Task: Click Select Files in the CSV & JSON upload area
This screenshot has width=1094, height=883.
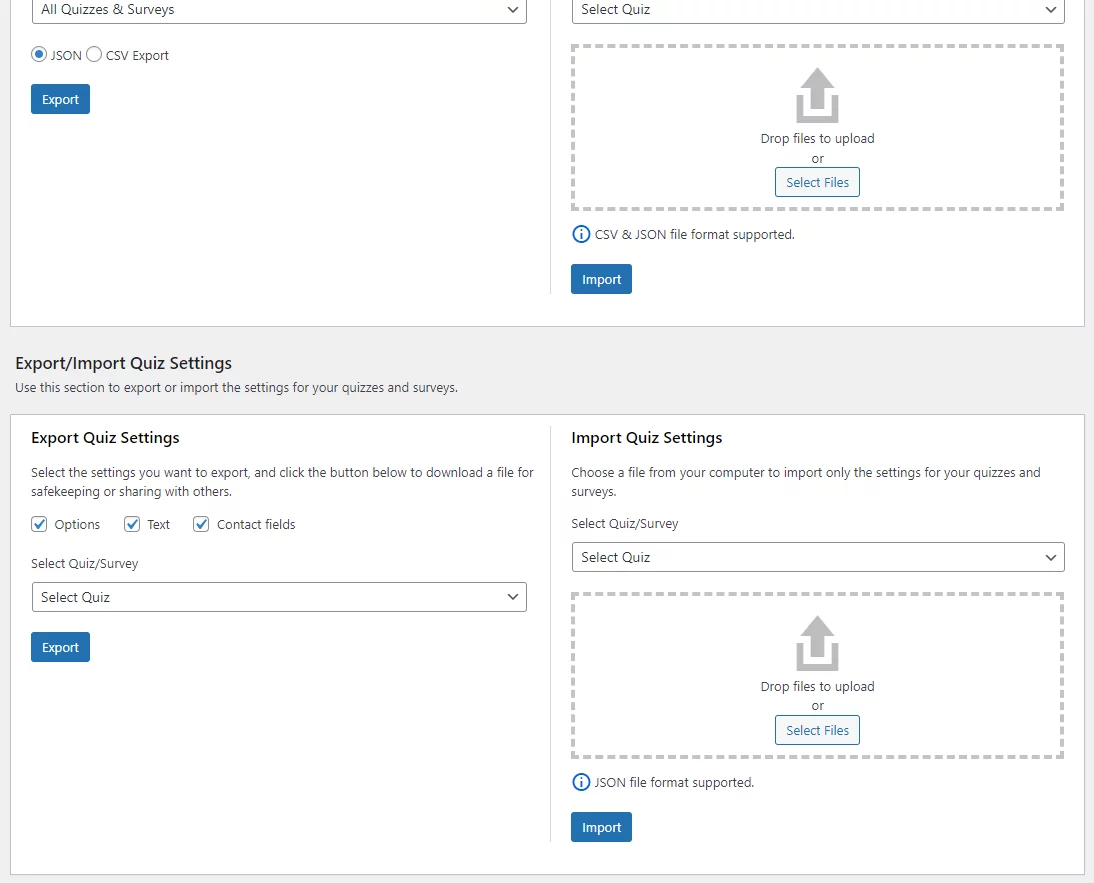Action: click(x=817, y=182)
